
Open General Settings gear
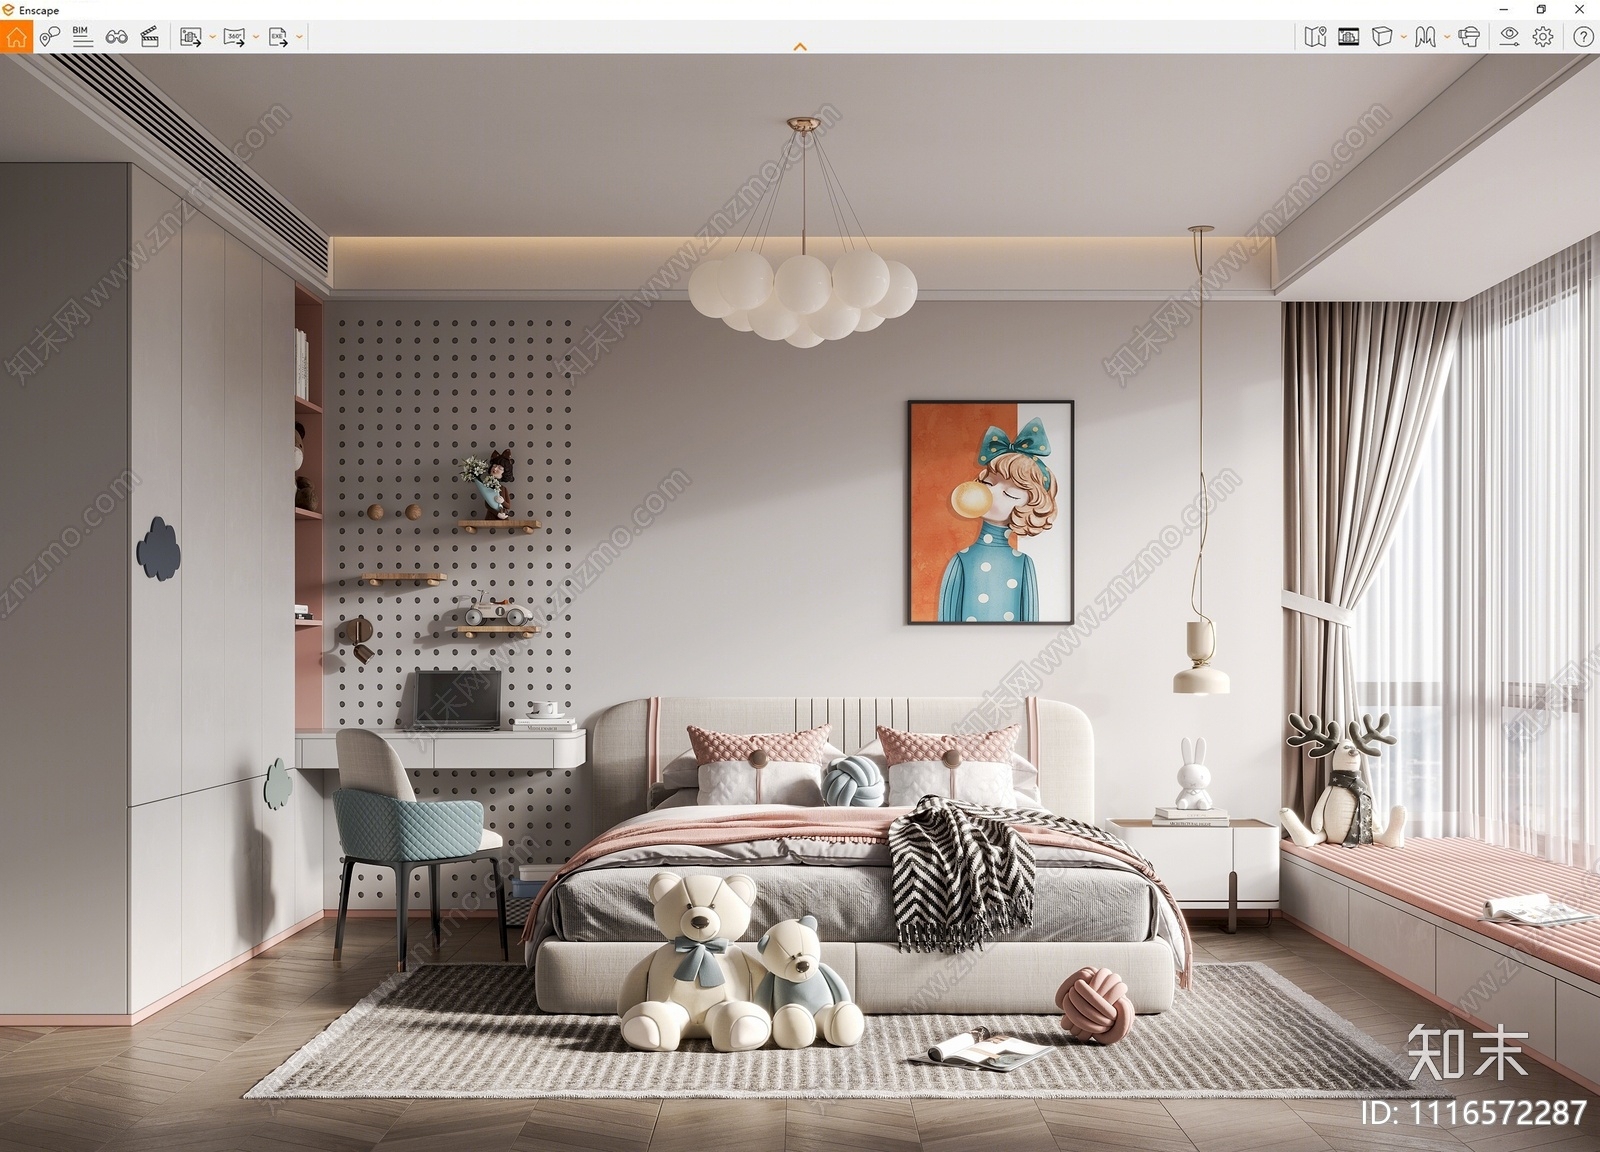click(1543, 37)
